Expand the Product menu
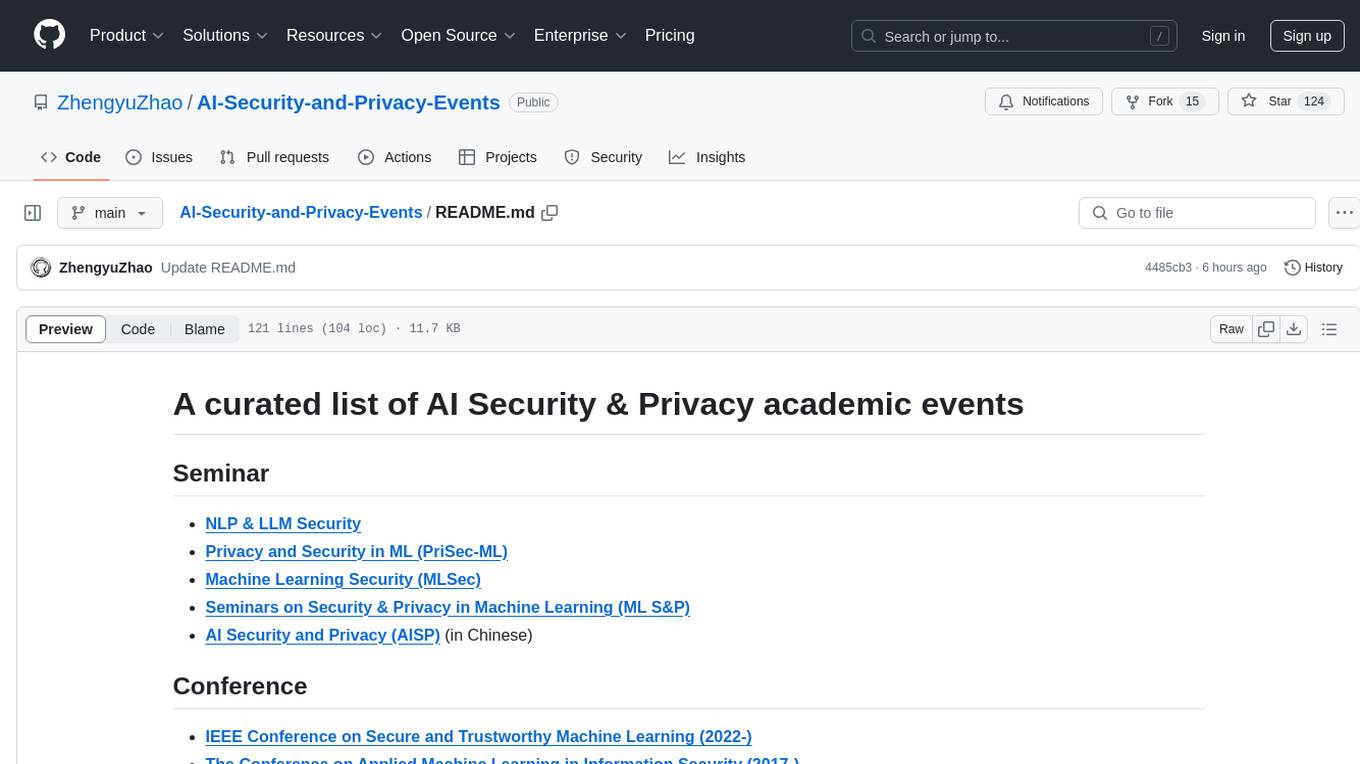The width and height of the screenshot is (1360, 764). click(126, 35)
